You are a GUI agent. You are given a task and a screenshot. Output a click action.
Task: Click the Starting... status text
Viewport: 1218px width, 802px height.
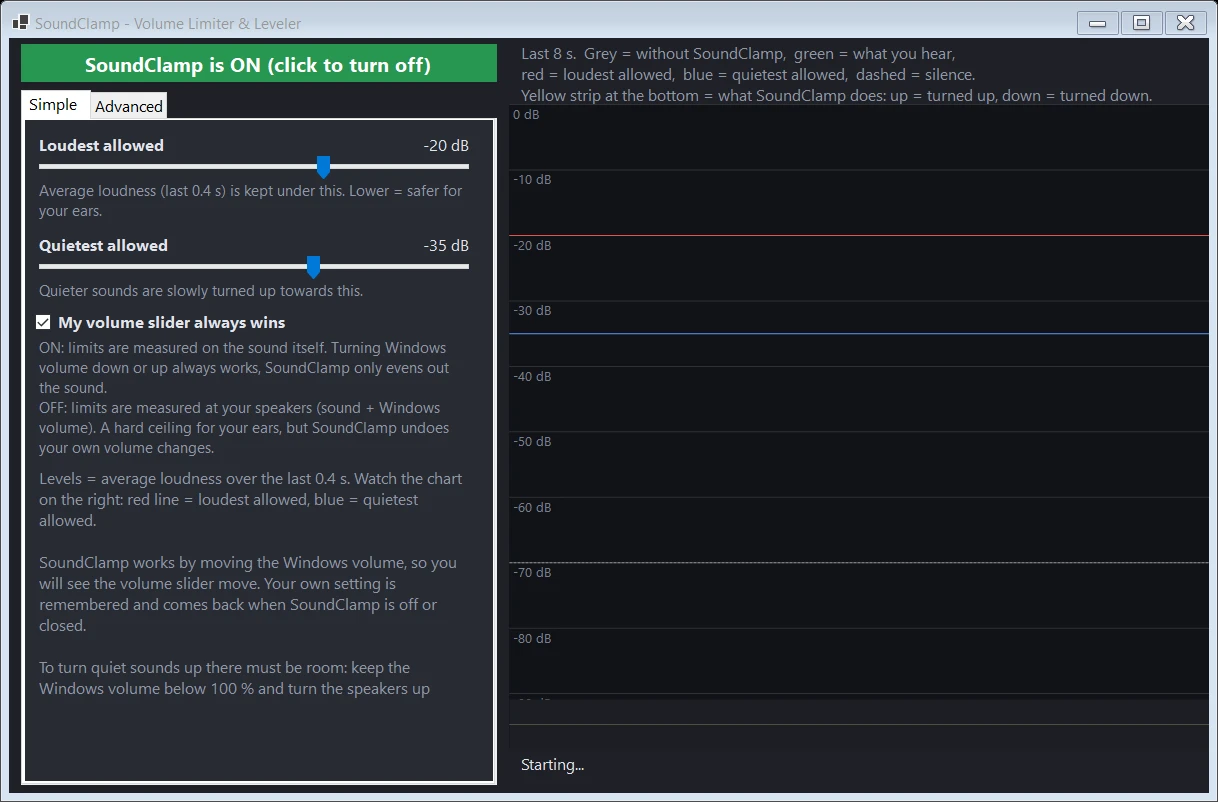click(552, 765)
